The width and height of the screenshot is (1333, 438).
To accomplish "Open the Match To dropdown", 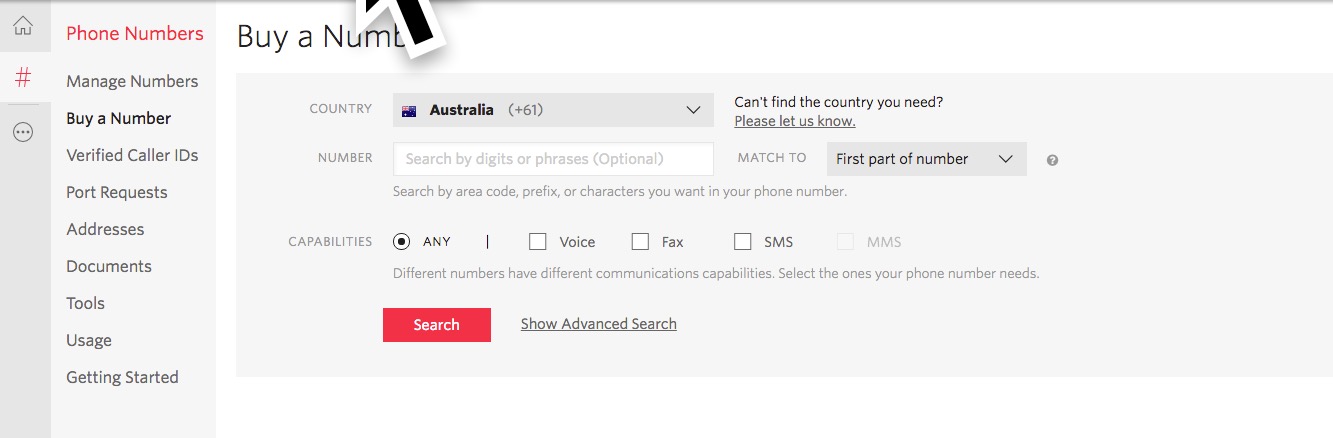I will [x=926, y=159].
